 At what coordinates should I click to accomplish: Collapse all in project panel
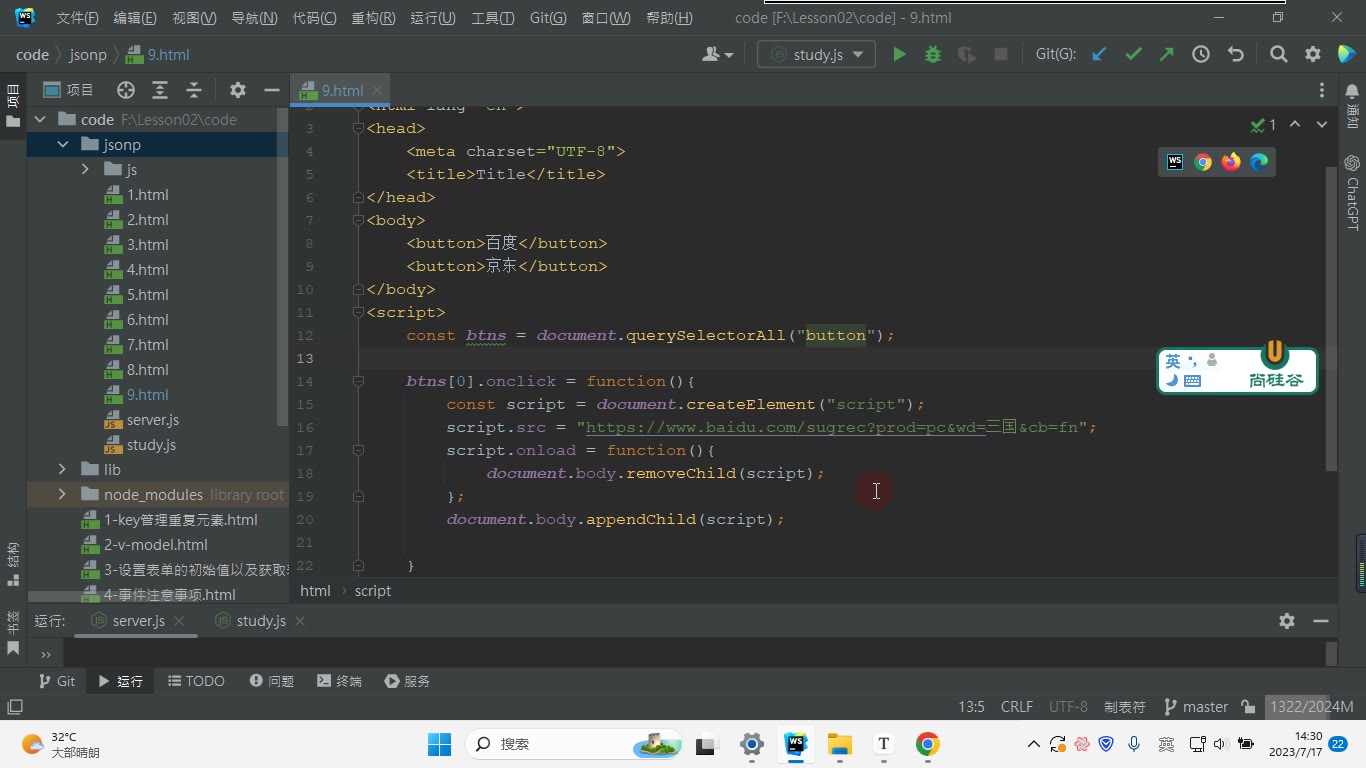tap(194, 90)
